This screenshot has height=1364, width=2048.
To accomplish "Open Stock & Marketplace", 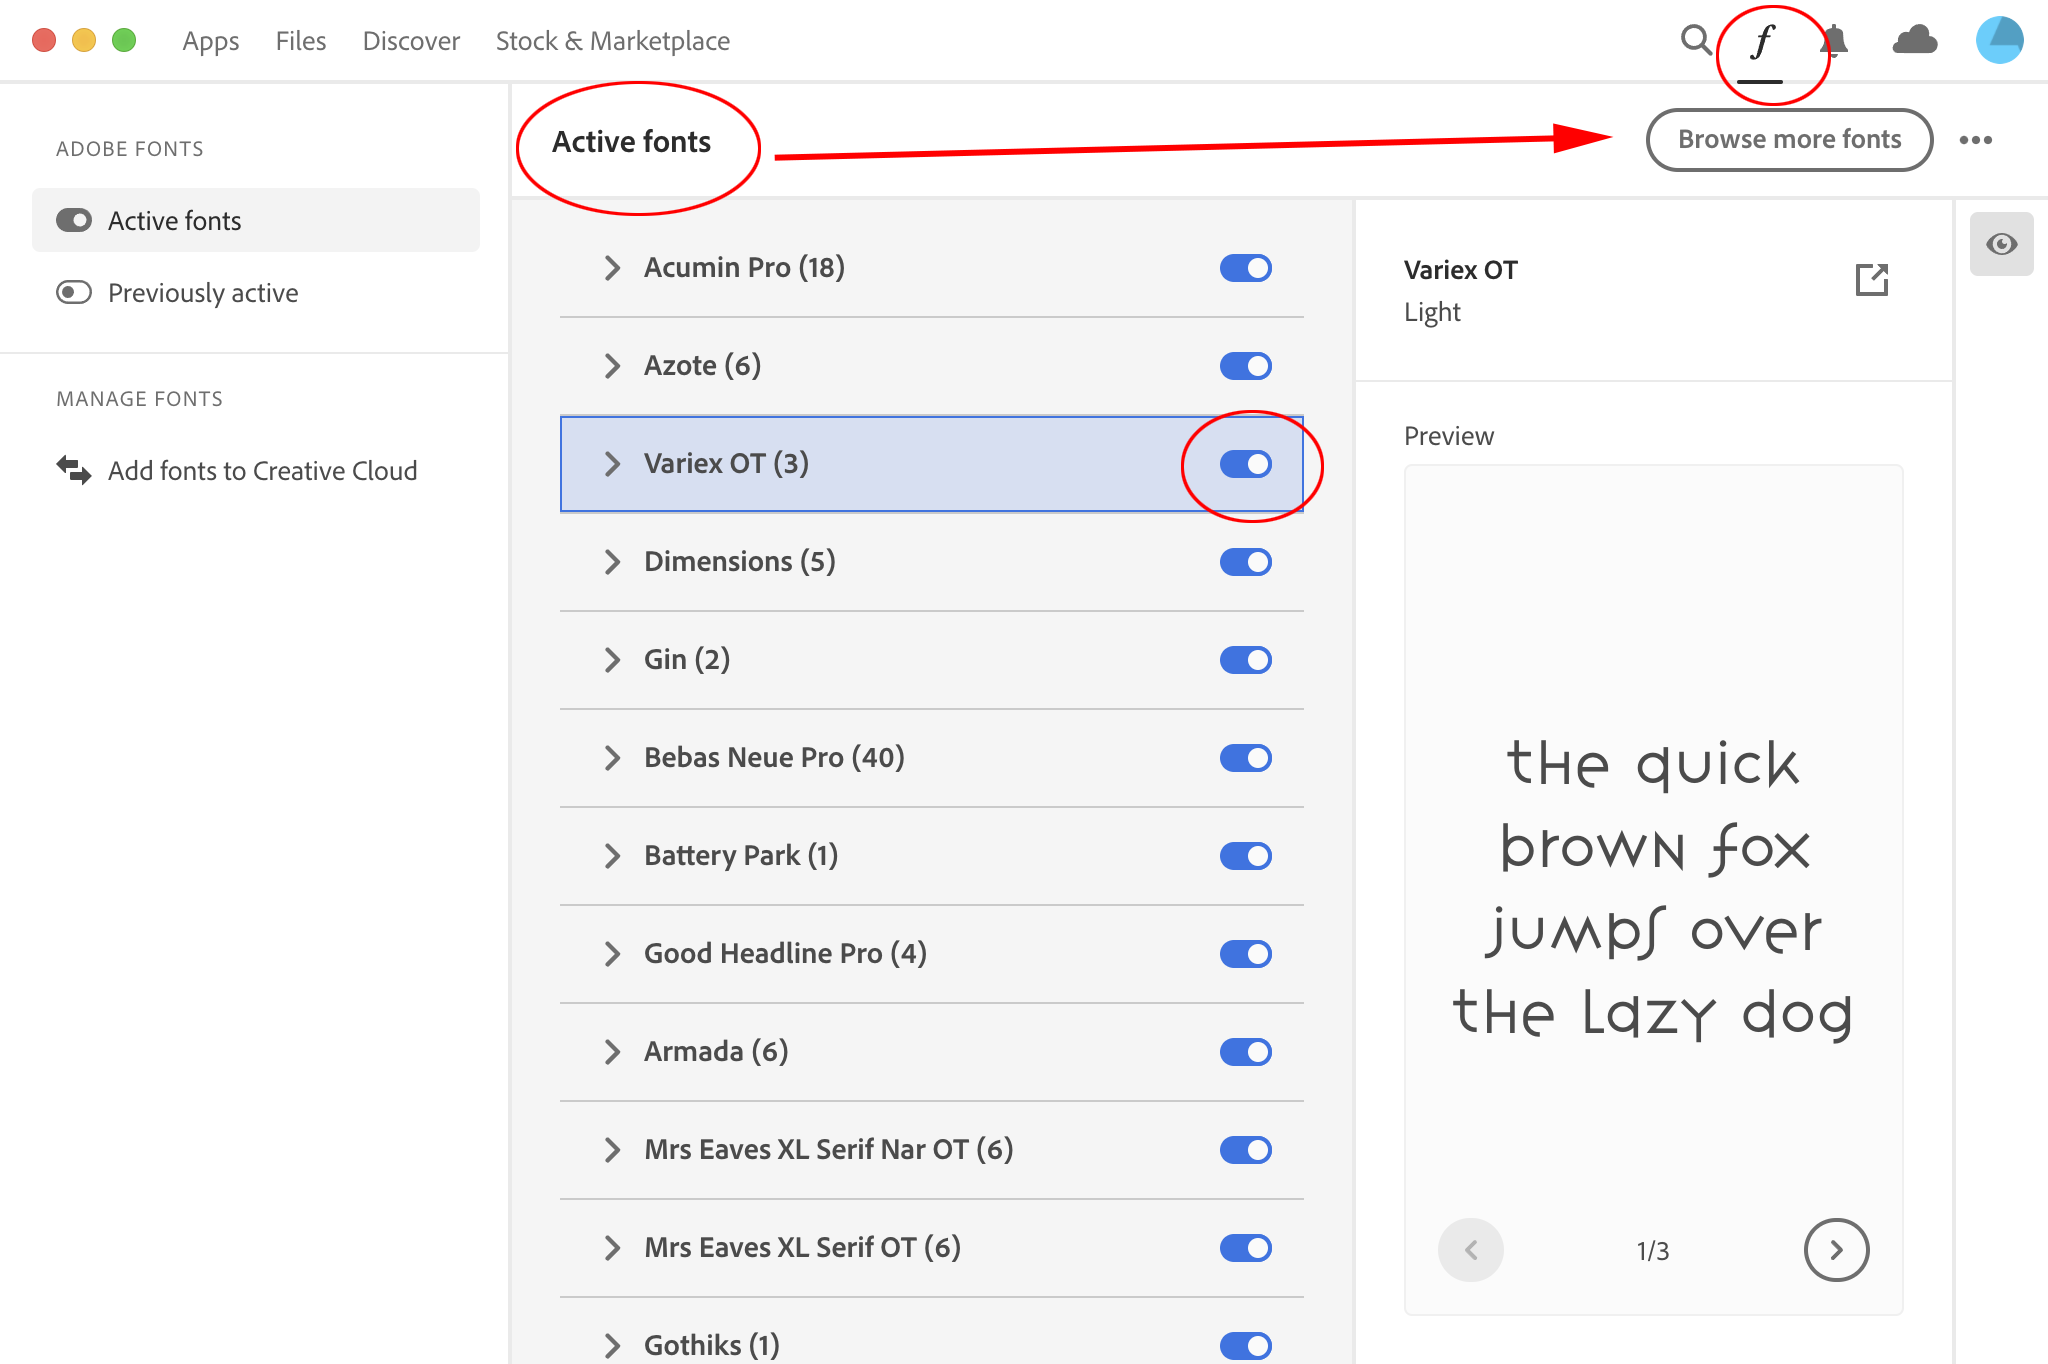I will [x=612, y=40].
